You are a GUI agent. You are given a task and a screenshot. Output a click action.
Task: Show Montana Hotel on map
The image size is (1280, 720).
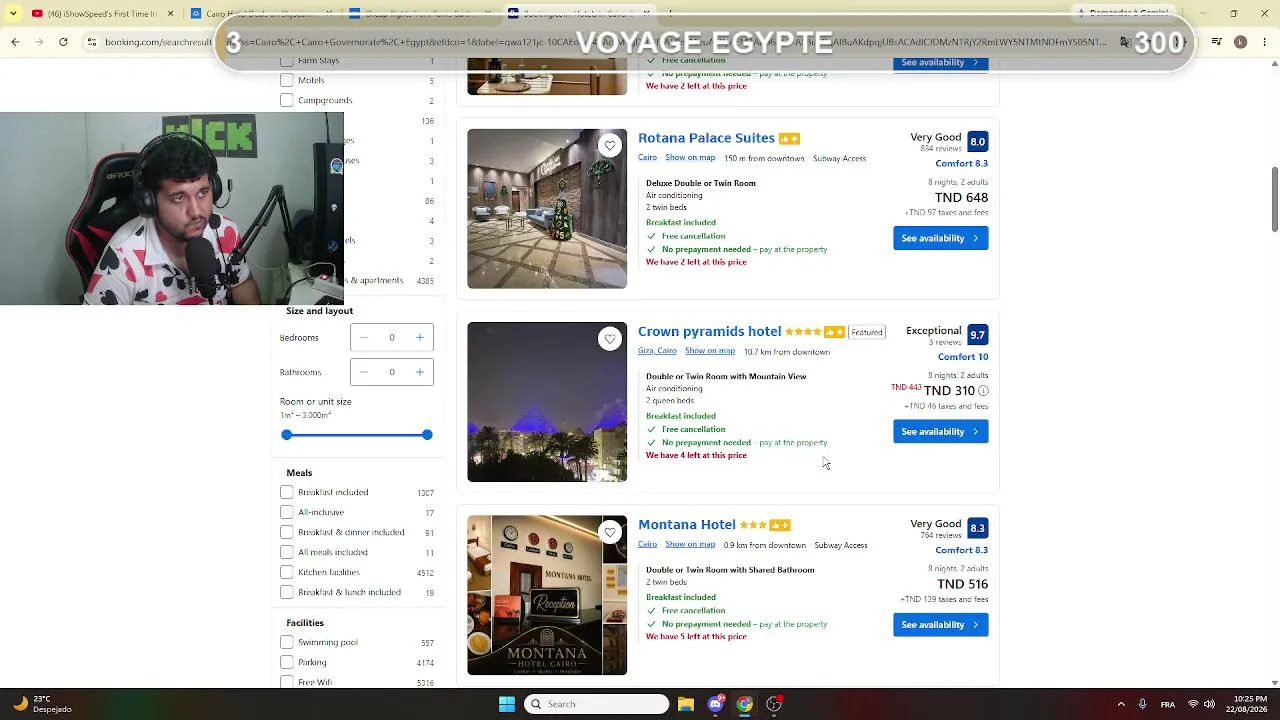point(690,545)
